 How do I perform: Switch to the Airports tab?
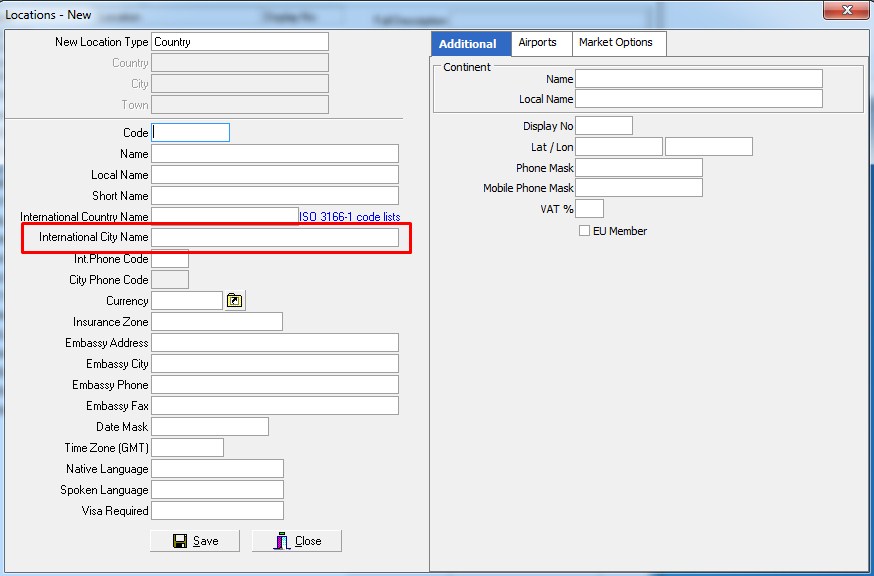[x=537, y=43]
